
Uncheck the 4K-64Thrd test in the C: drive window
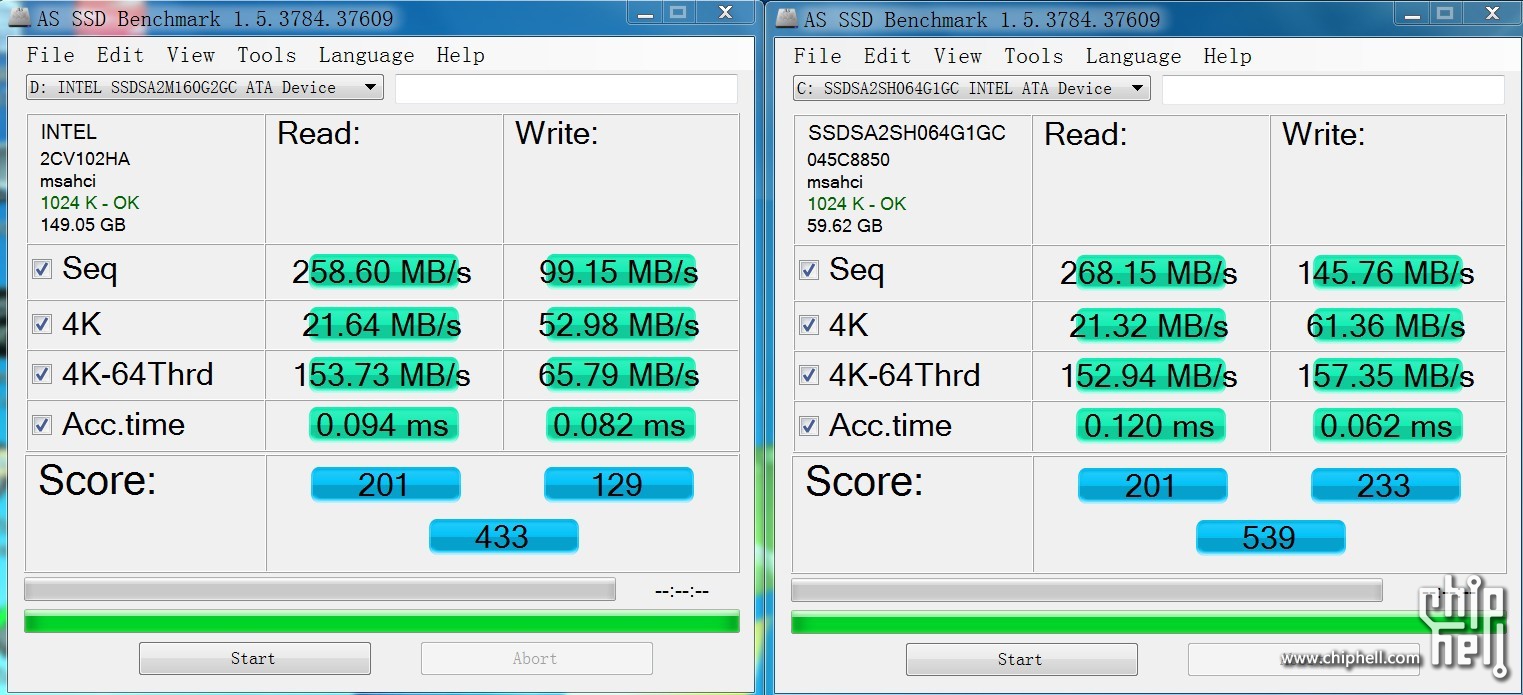tap(809, 375)
